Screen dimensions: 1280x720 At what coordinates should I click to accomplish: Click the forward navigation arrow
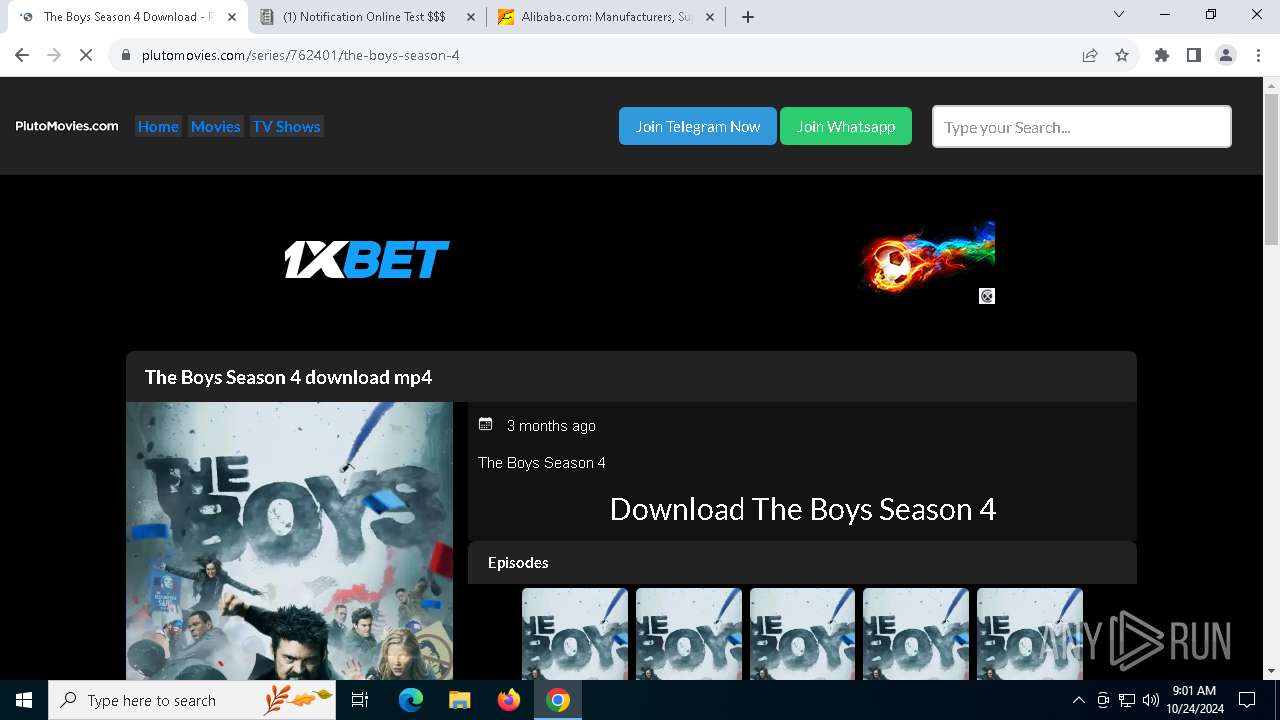click(54, 55)
